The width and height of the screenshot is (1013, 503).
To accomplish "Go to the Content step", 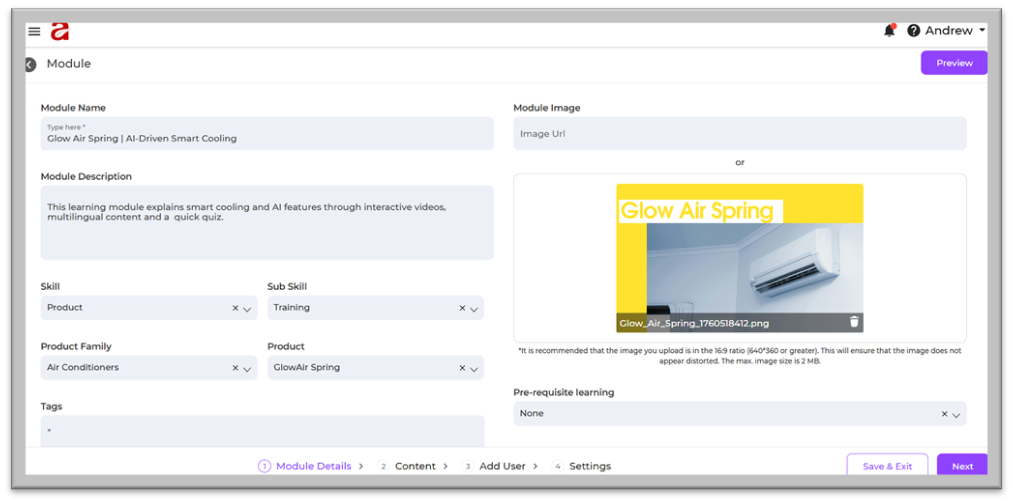I will point(414,466).
